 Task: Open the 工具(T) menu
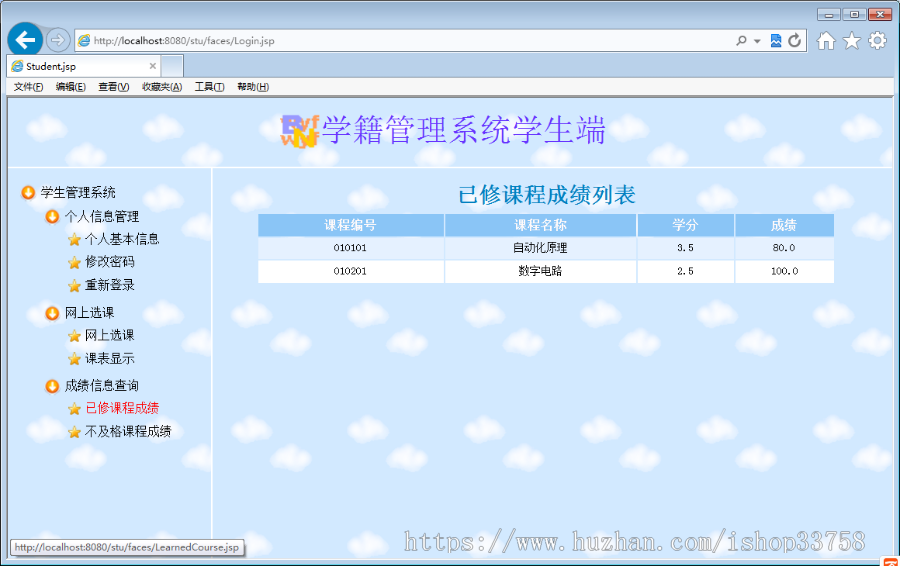(x=209, y=87)
